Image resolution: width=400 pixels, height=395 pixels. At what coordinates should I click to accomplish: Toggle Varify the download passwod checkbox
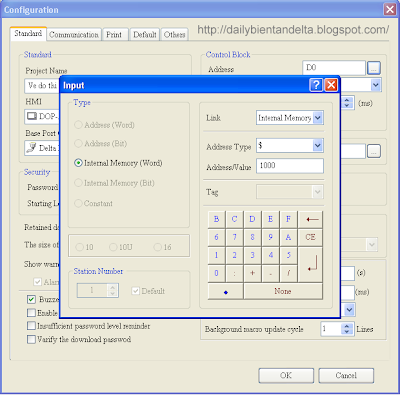point(31,339)
